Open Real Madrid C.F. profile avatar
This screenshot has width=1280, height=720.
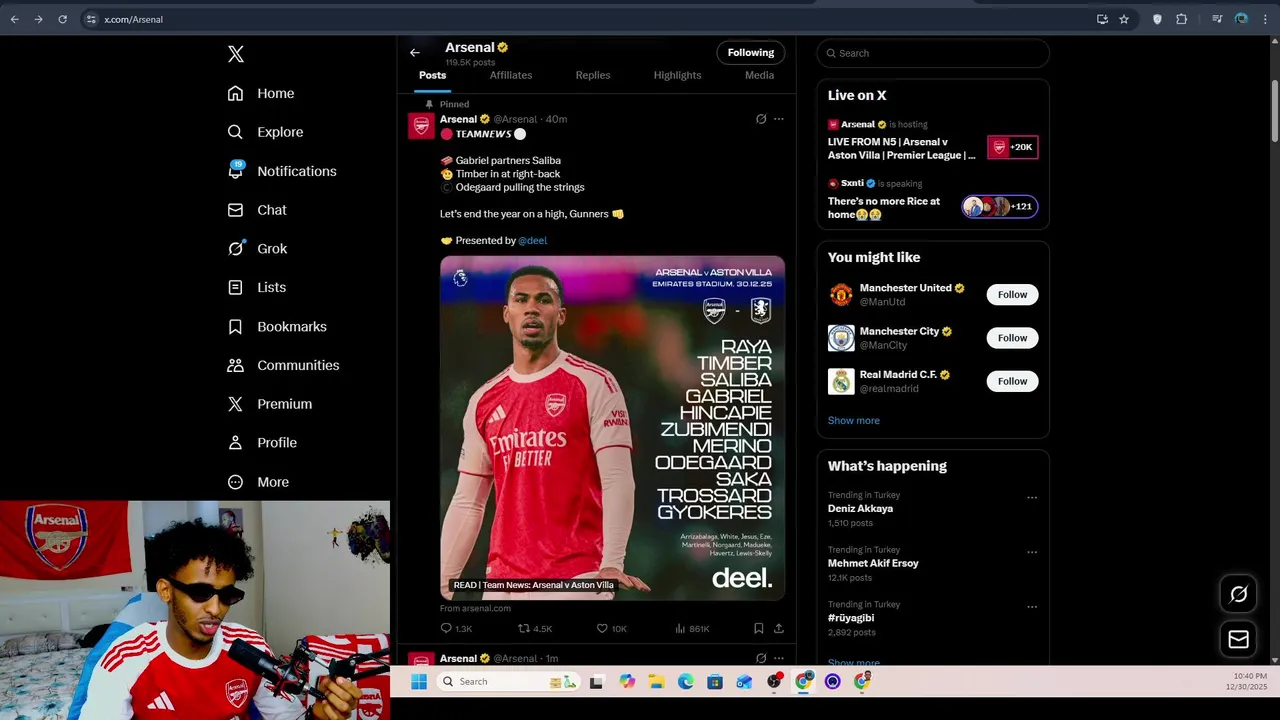[x=841, y=381]
